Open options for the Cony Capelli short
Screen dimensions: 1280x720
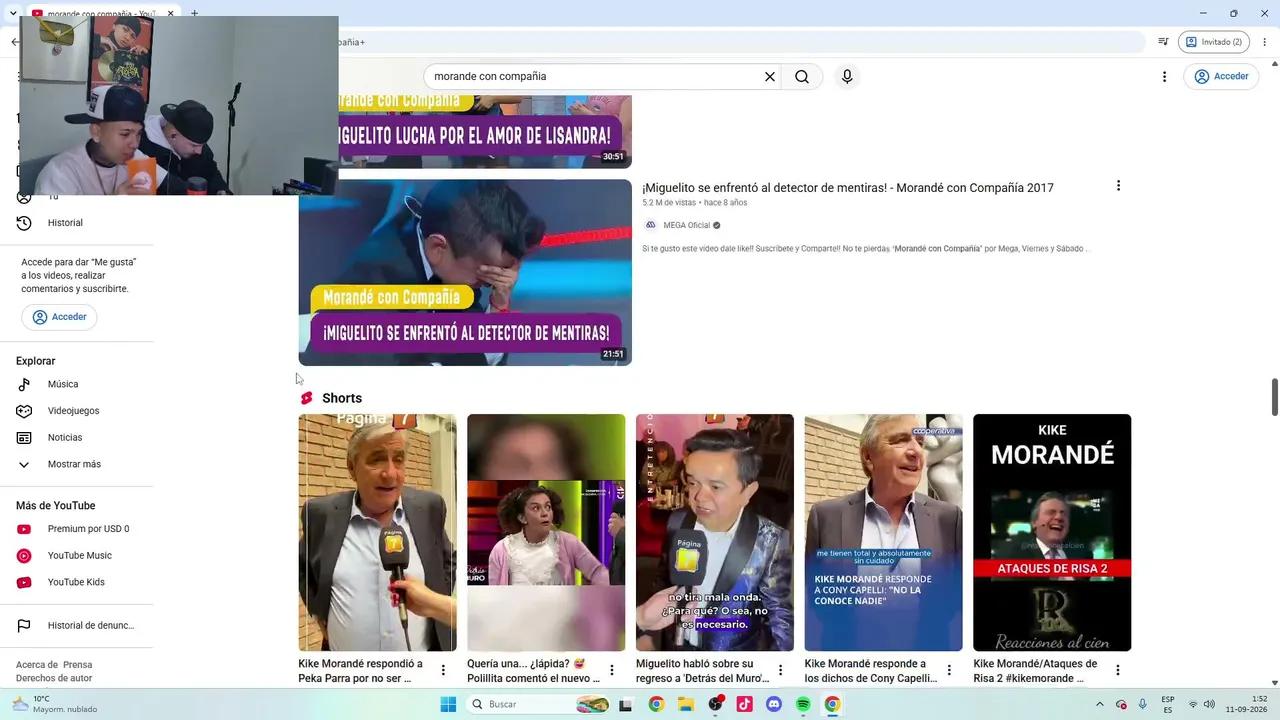(949, 670)
